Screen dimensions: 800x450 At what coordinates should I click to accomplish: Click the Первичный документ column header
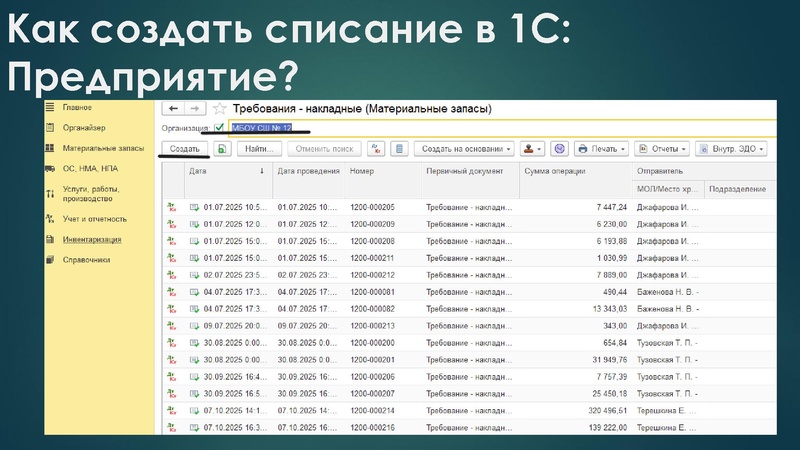(470, 180)
